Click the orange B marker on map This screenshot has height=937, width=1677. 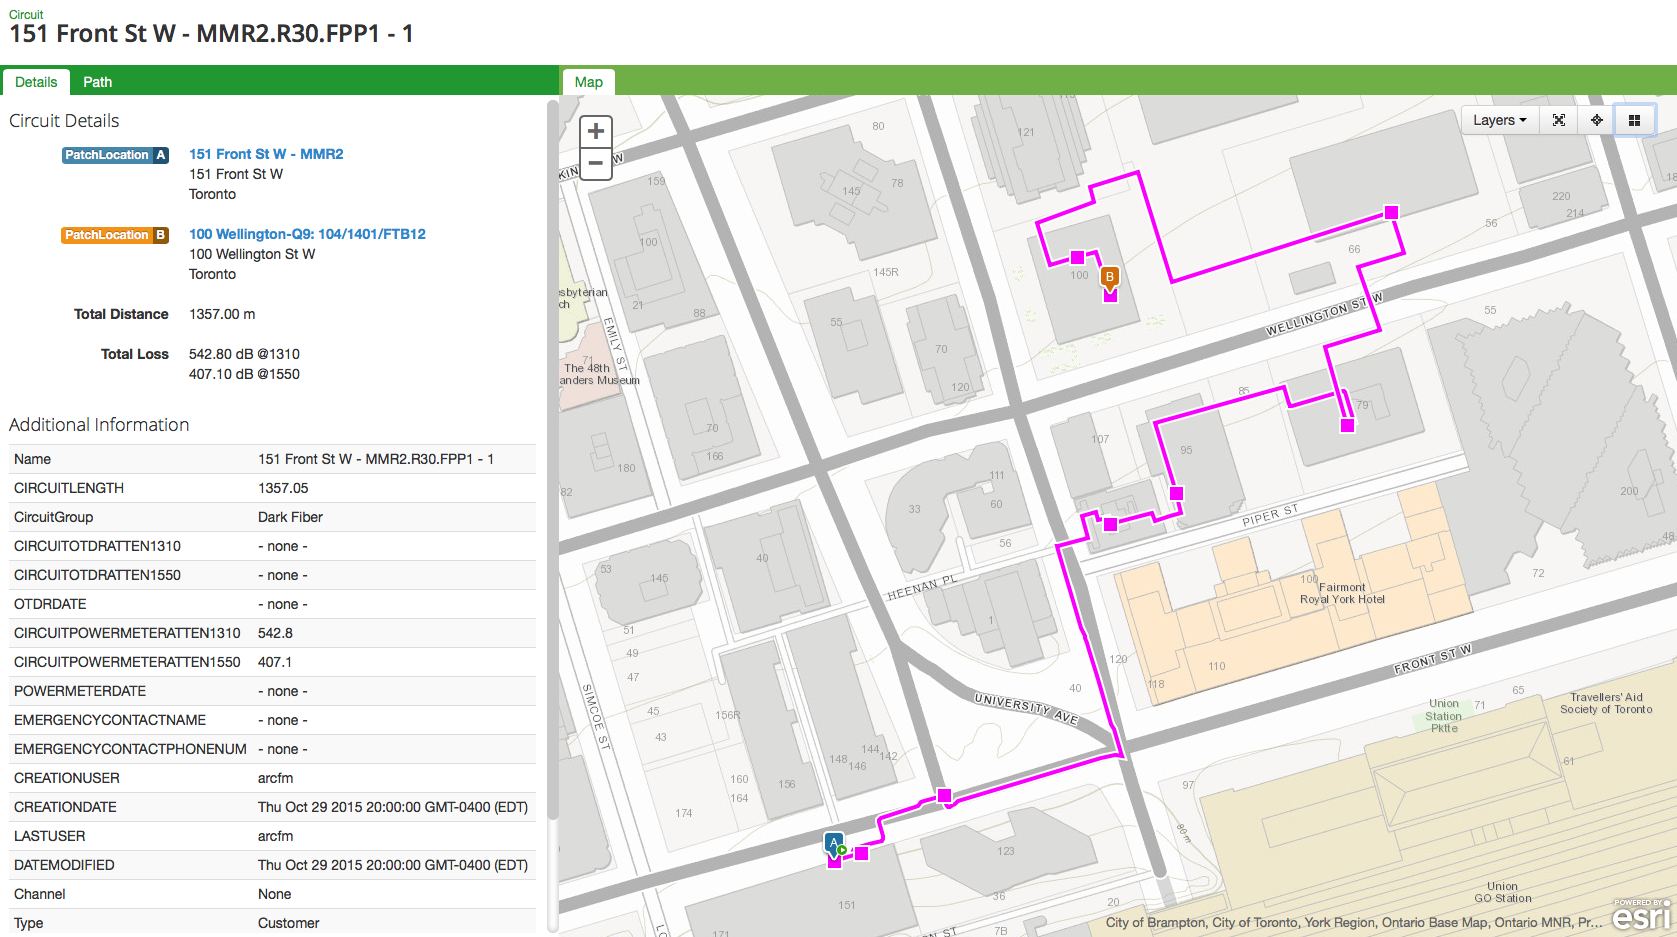point(1109,277)
